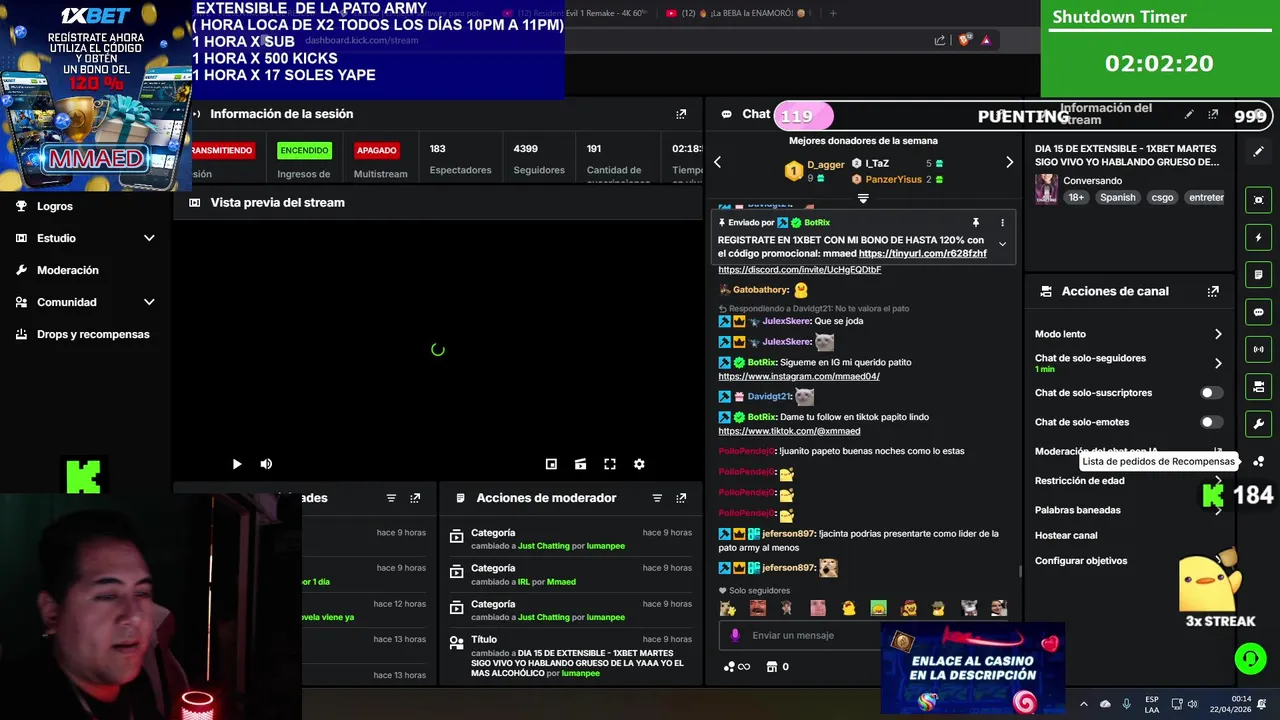This screenshot has width=1280, height=720.
Task: Filter the activity feed panel
Action: point(391,498)
